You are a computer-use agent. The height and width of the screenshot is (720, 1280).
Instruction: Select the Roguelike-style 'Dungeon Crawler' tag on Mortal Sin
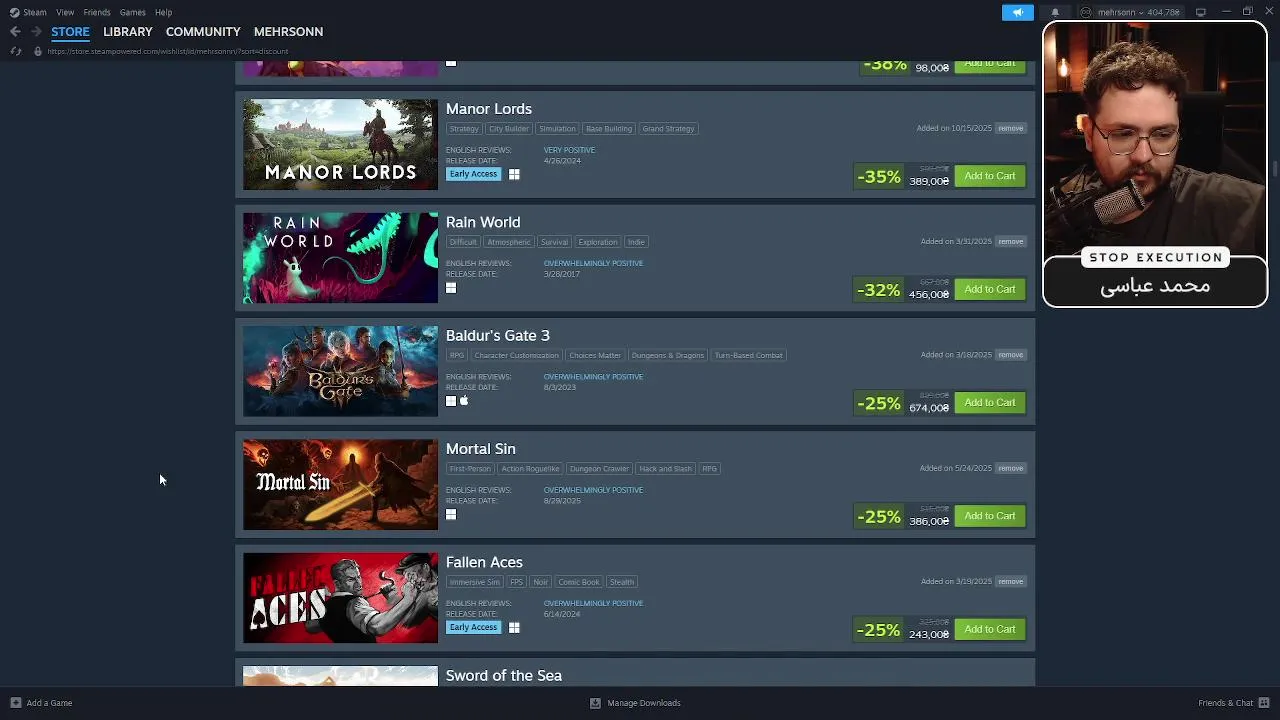tap(599, 468)
